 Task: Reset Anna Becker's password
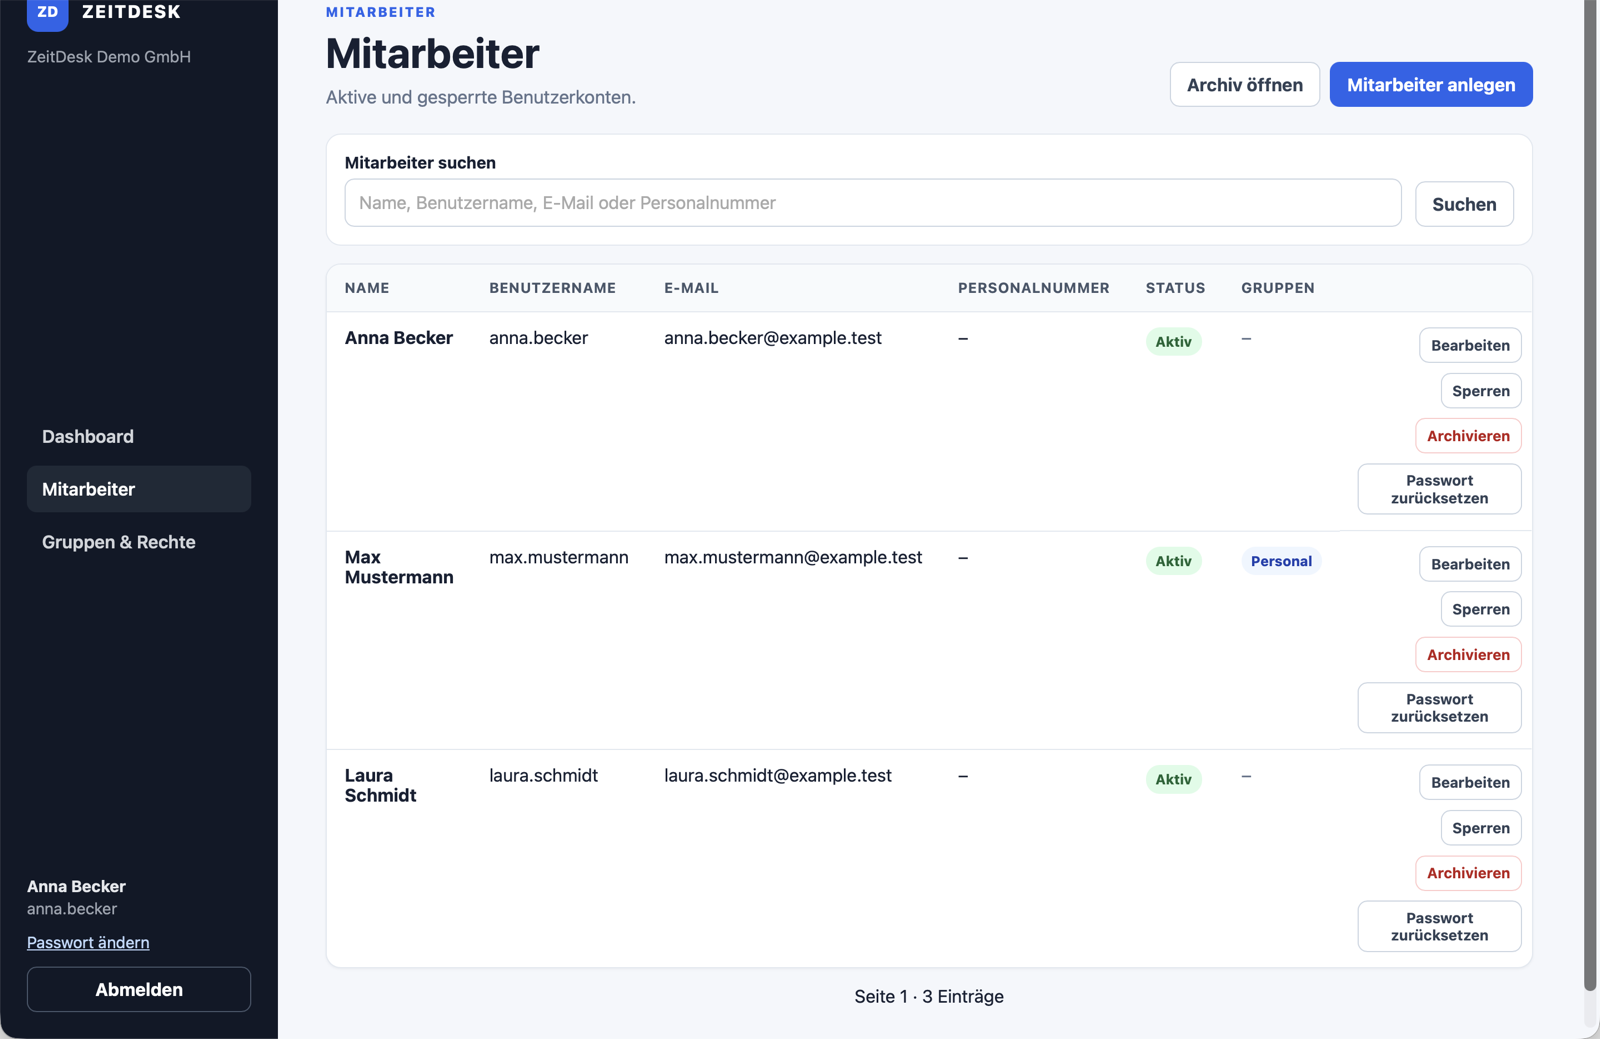[x=1440, y=489]
